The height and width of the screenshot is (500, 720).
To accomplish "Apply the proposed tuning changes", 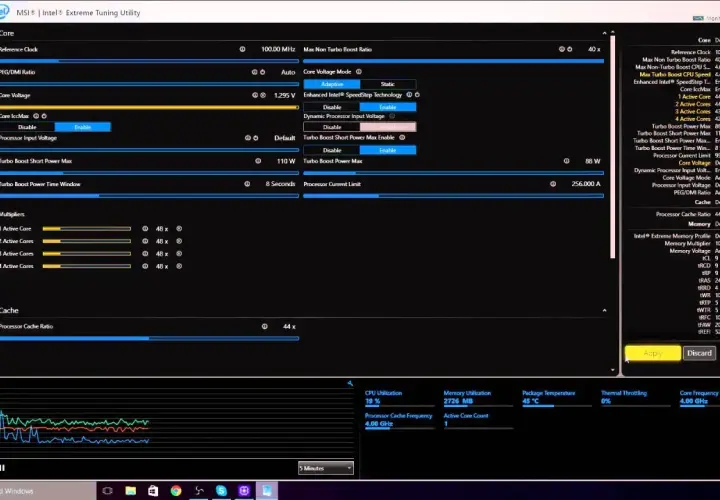I will (x=652, y=353).
